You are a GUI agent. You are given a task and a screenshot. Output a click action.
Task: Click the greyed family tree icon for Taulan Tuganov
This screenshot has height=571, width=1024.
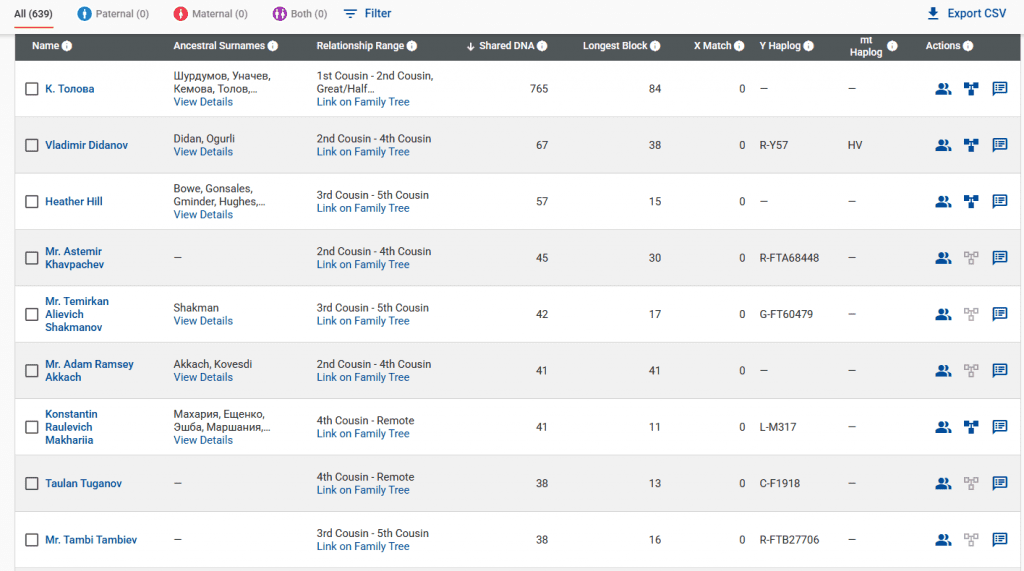point(970,483)
